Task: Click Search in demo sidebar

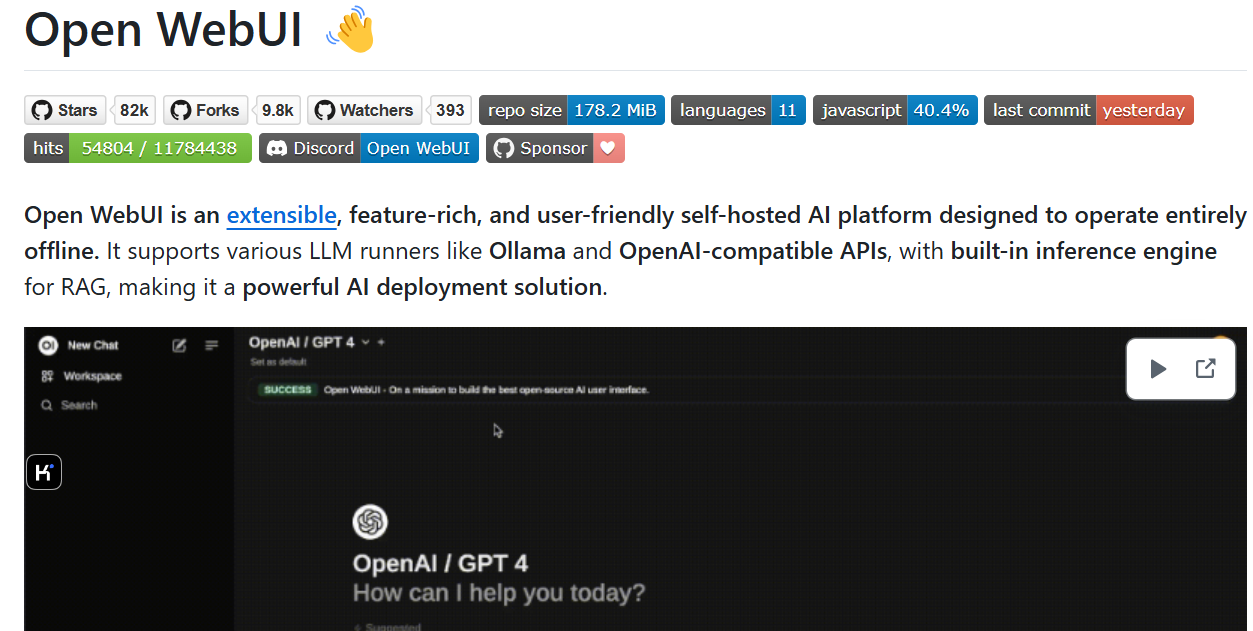Action: click(x=69, y=405)
